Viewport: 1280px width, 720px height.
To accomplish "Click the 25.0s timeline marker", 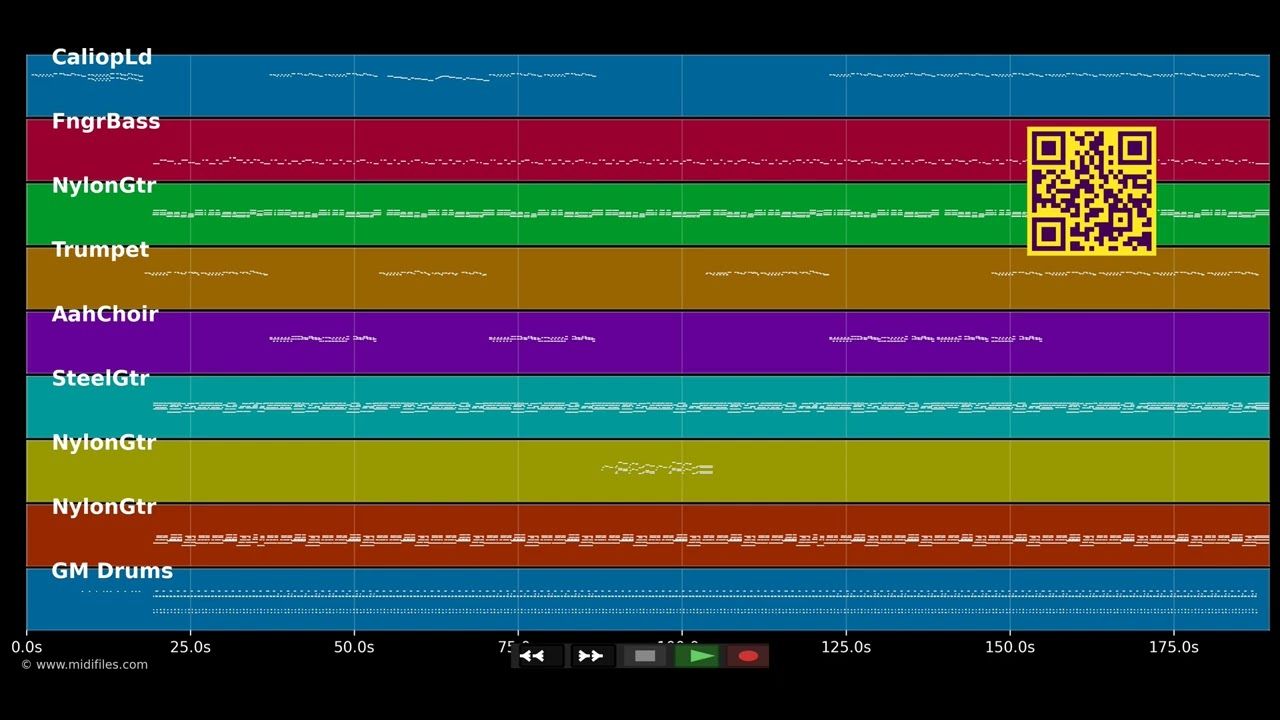I will click(190, 647).
